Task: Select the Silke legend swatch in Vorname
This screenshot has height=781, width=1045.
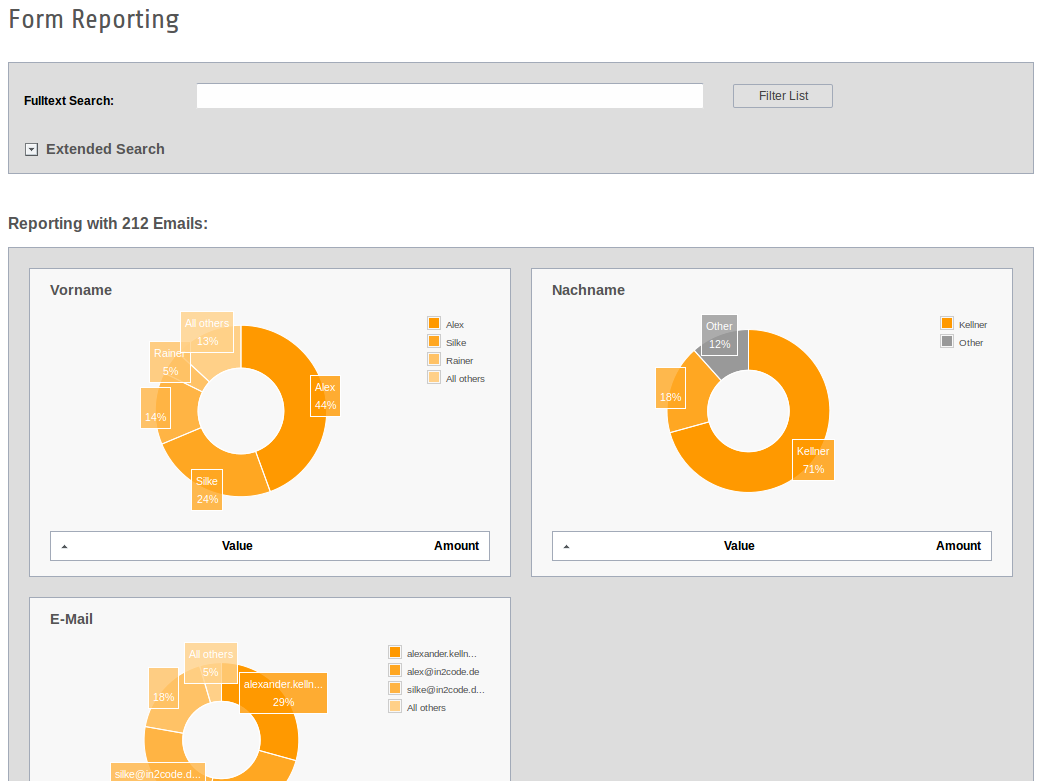Action: [434, 341]
